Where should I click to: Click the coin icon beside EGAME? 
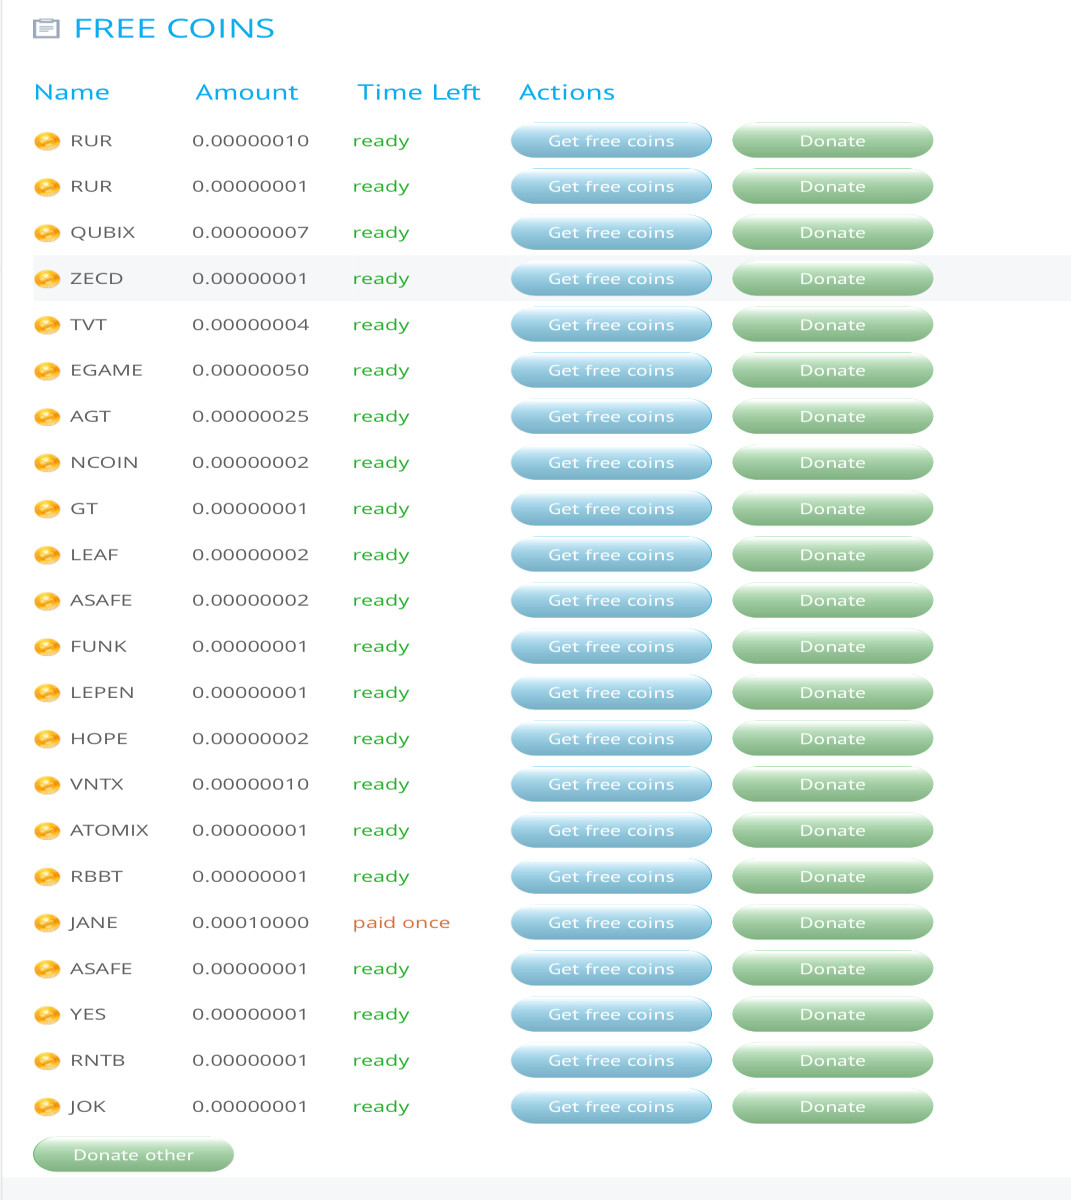pos(47,371)
